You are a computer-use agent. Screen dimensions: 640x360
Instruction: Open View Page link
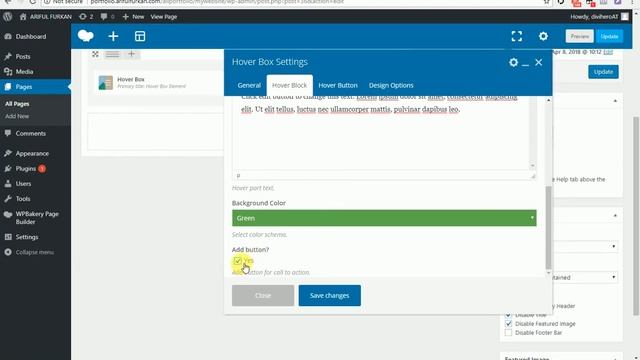(164, 17)
